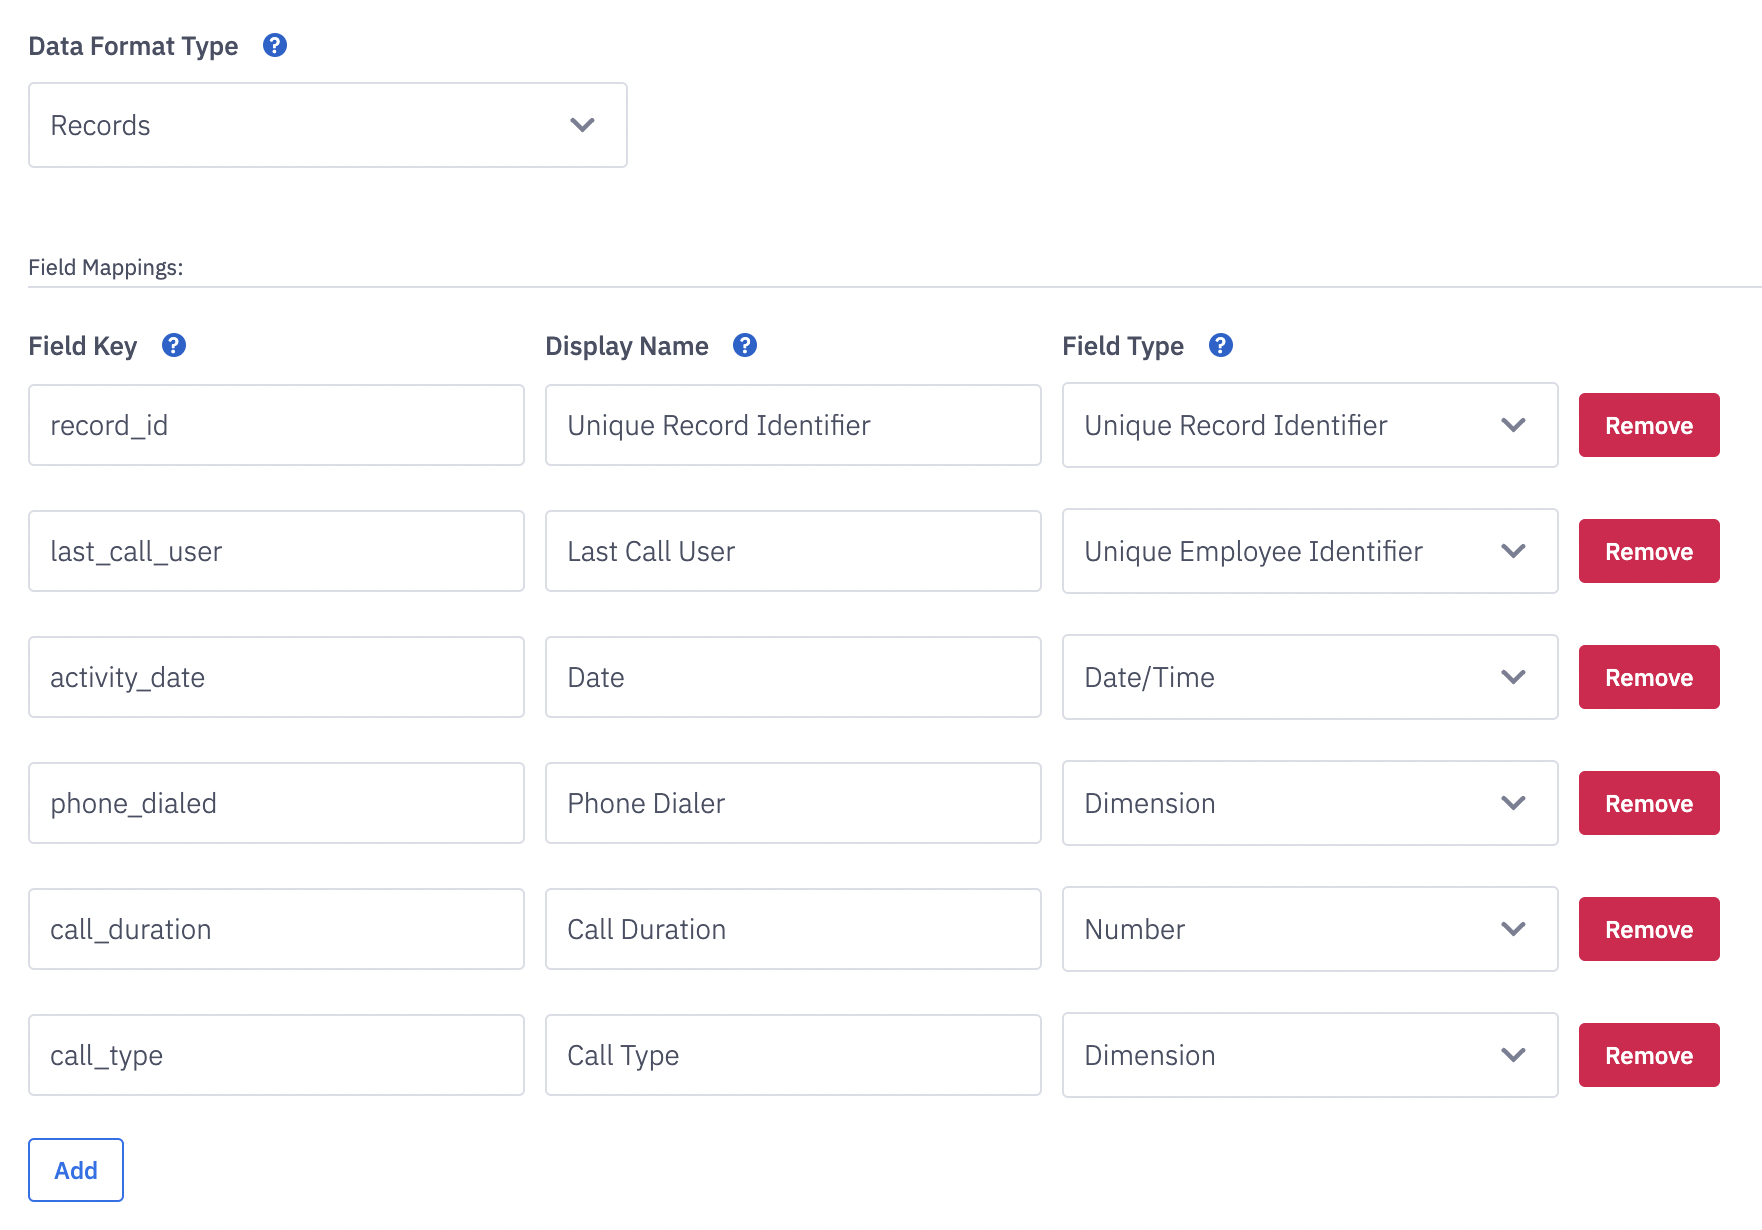
Task: Remove the record_id field mapping
Action: point(1648,425)
